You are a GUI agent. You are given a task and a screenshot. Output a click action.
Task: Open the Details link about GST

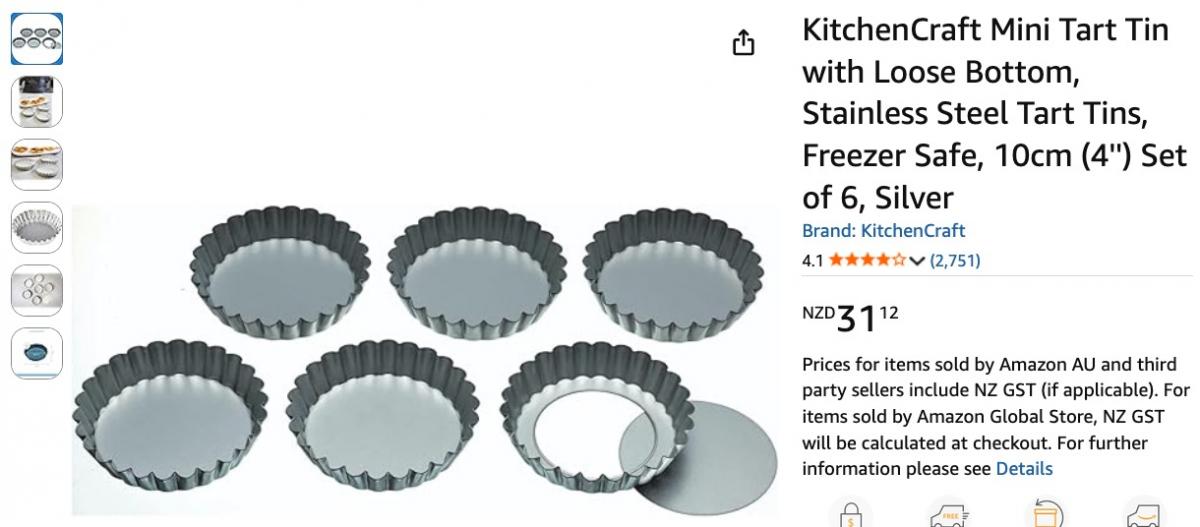coord(1024,468)
